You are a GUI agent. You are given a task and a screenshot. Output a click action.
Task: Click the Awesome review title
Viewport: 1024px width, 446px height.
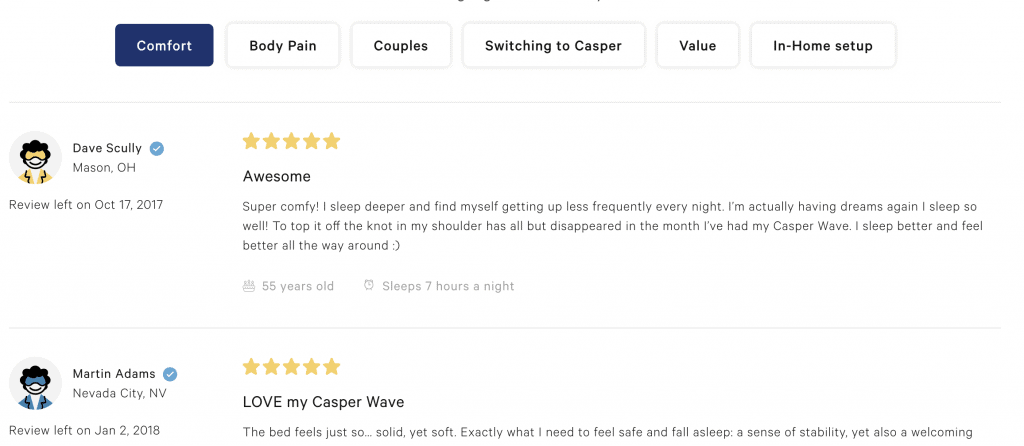(x=277, y=177)
